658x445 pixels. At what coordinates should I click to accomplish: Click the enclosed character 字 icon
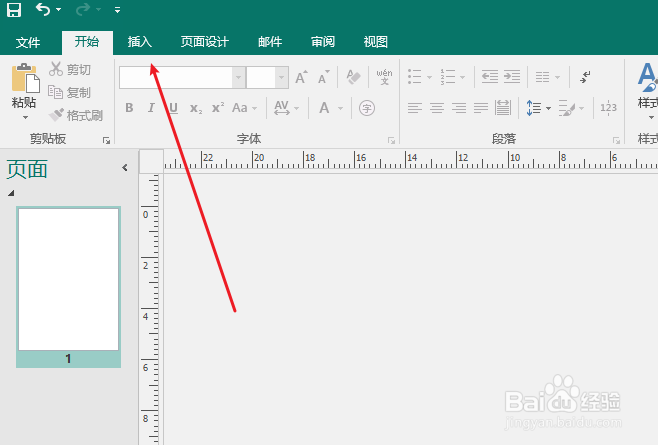point(367,108)
